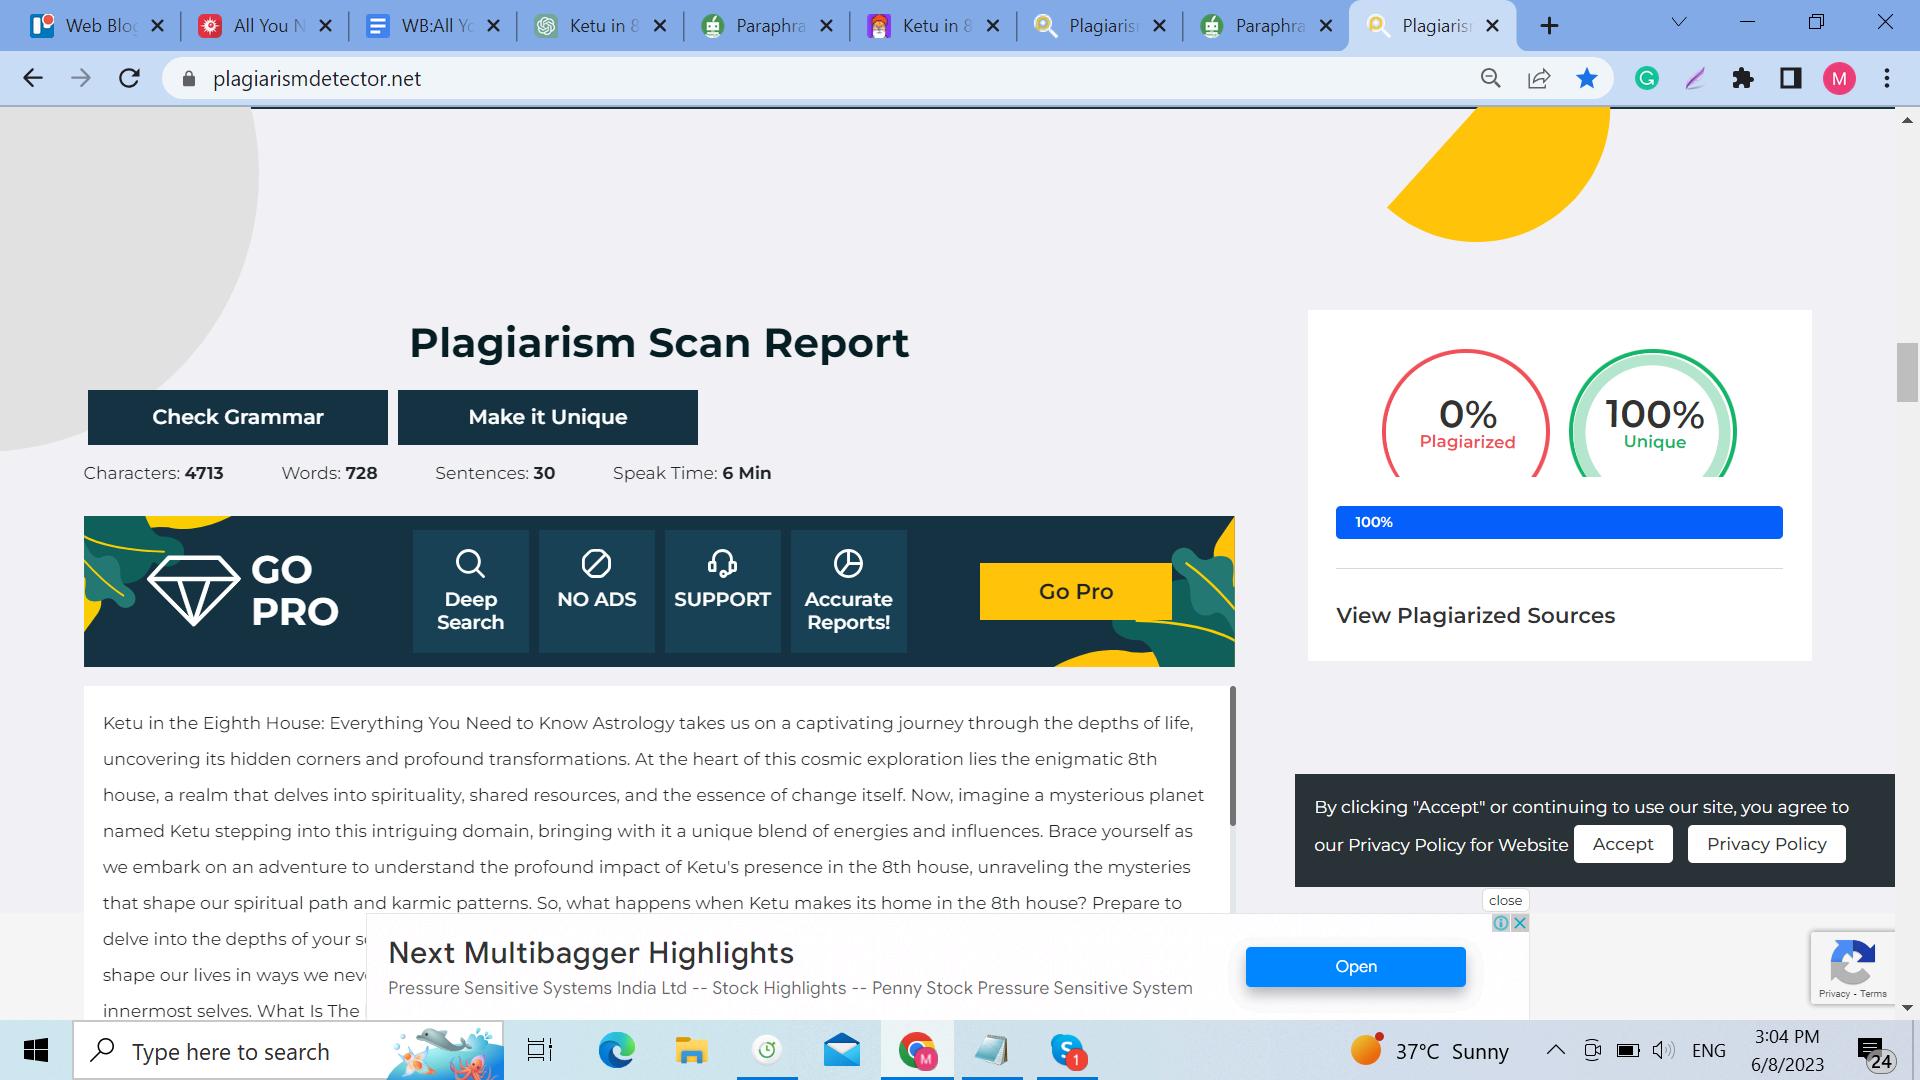The width and height of the screenshot is (1920, 1080).
Task: Click the browser forward arrow
Action: [x=81, y=78]
